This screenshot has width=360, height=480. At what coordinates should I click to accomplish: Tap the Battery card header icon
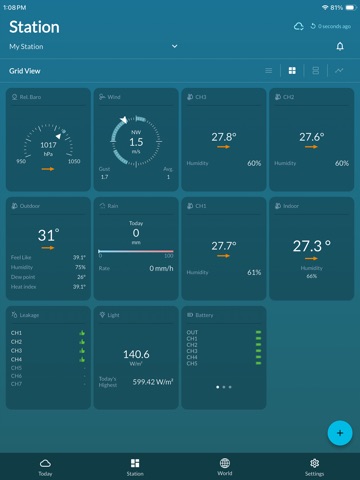(190, 315)
